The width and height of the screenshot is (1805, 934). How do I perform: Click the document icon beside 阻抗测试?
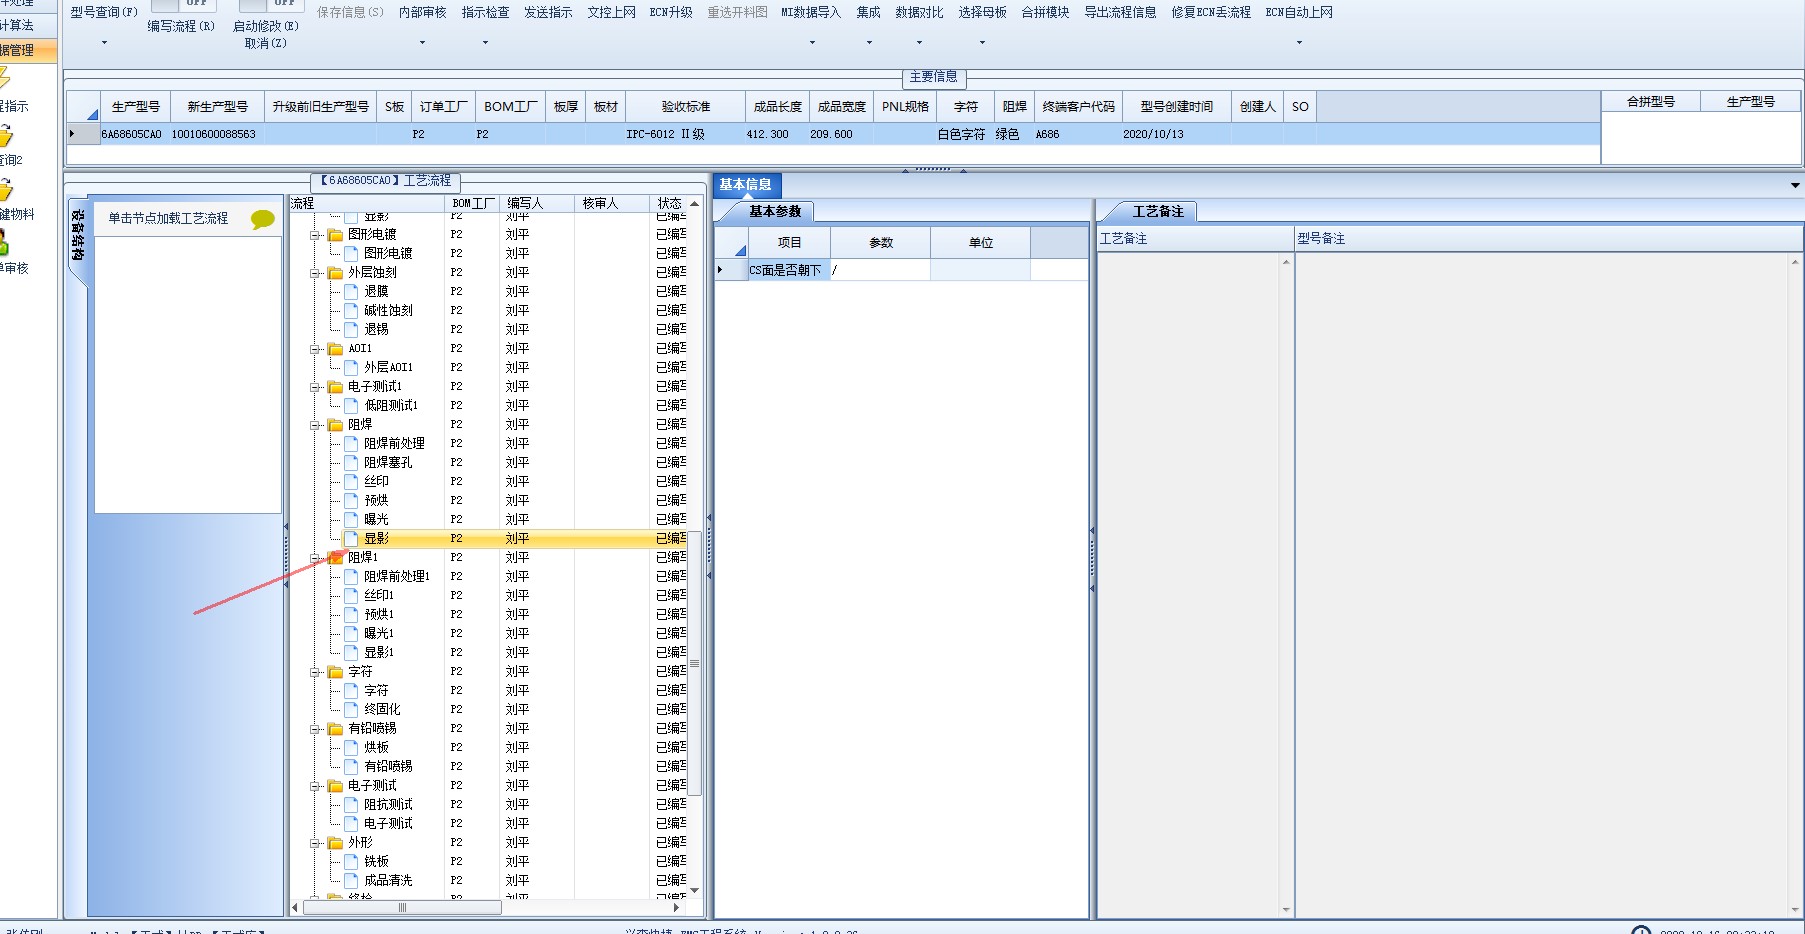(x=351, y=804)
